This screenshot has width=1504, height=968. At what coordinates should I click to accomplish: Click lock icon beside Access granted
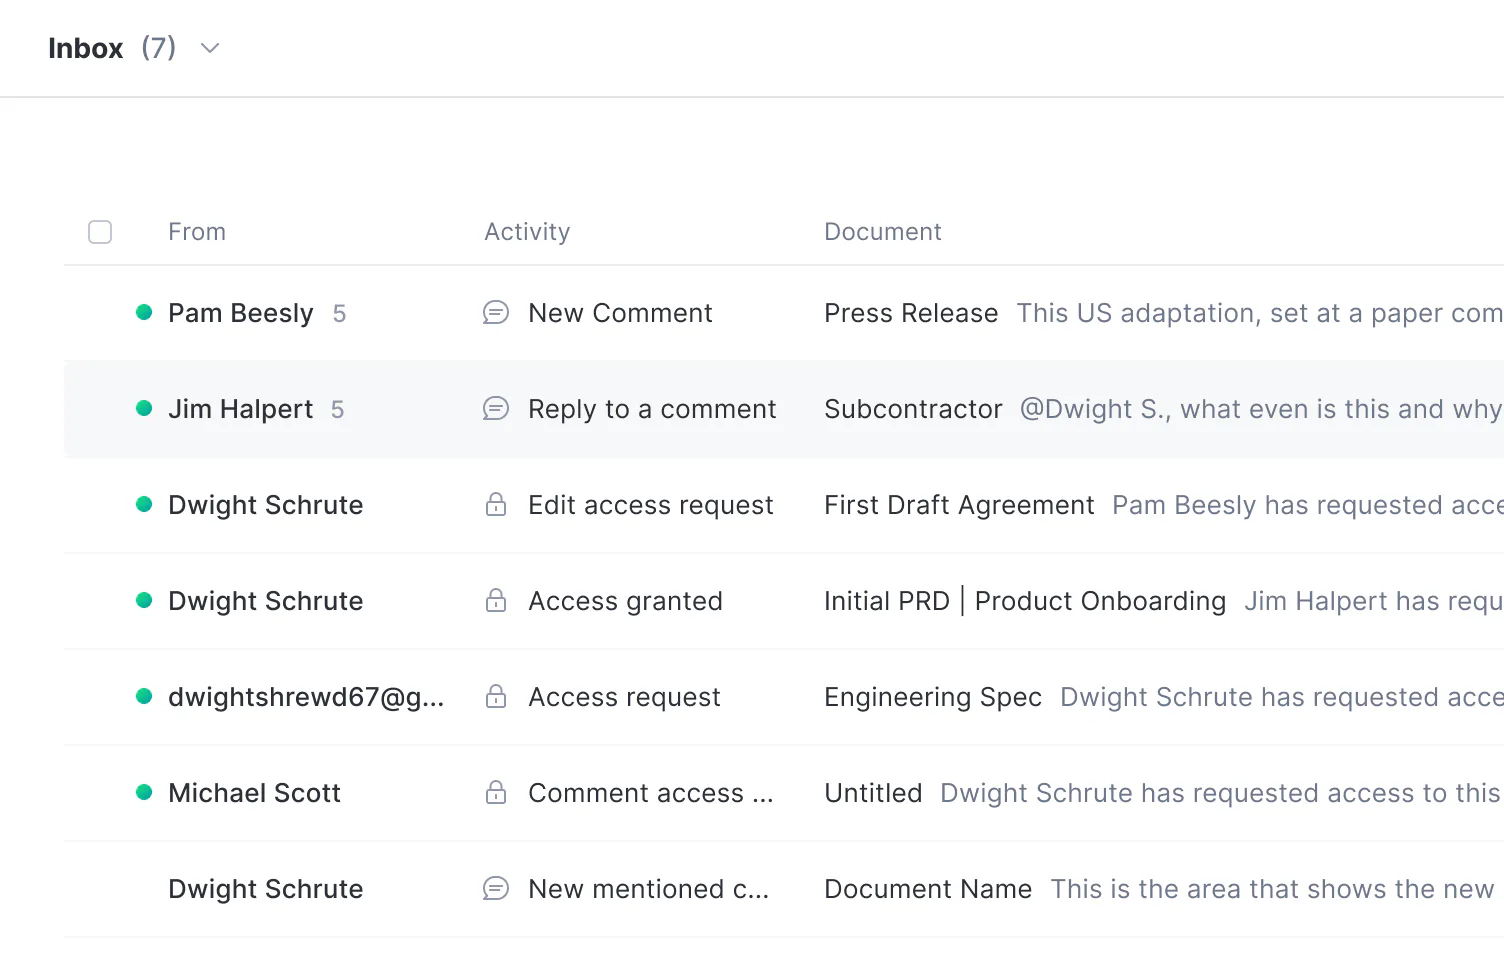pos(496,600)
